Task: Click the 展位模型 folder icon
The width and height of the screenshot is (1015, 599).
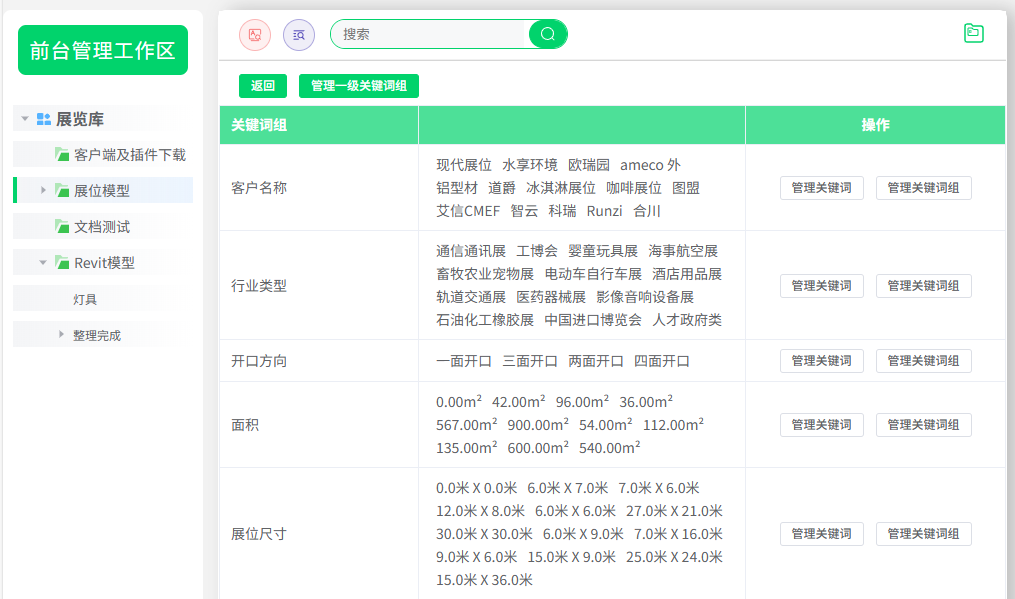Action: pos(60,189)
